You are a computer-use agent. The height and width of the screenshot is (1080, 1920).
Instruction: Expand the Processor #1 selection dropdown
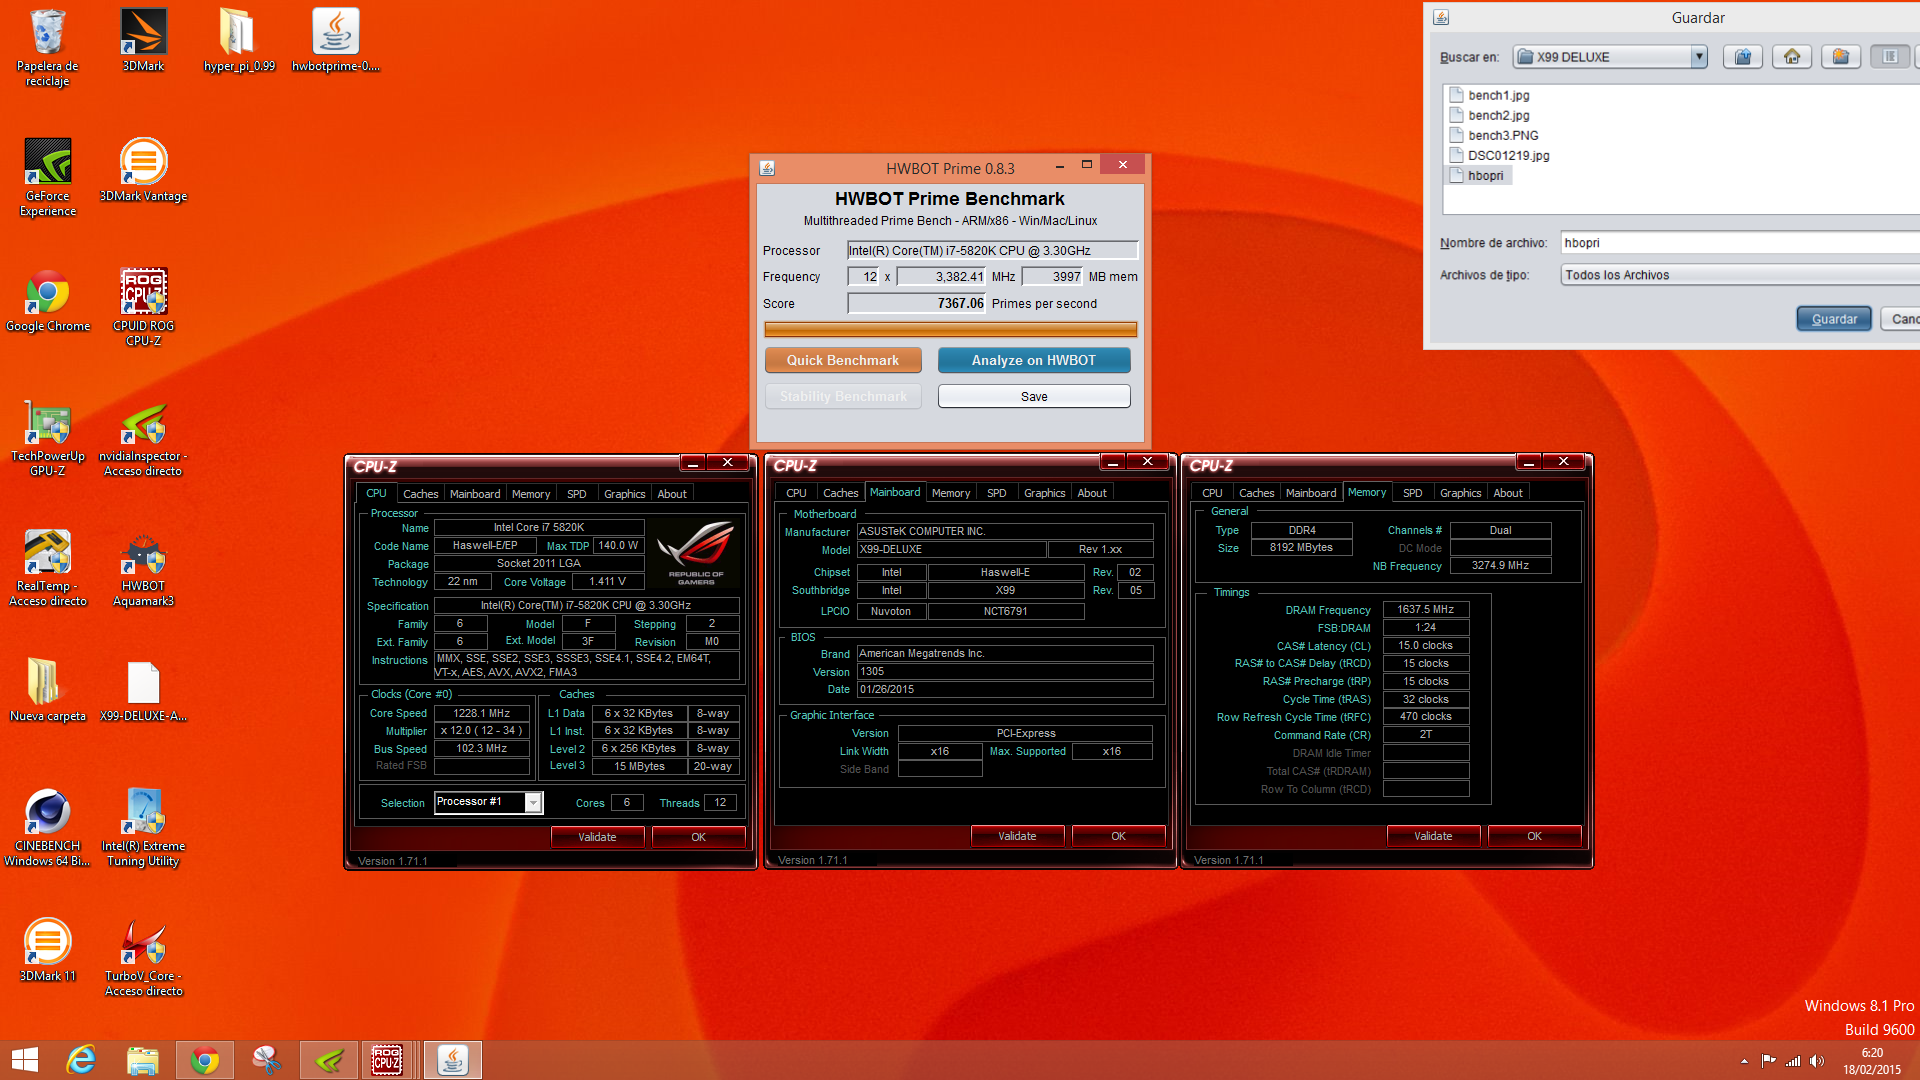coord(533,802)
